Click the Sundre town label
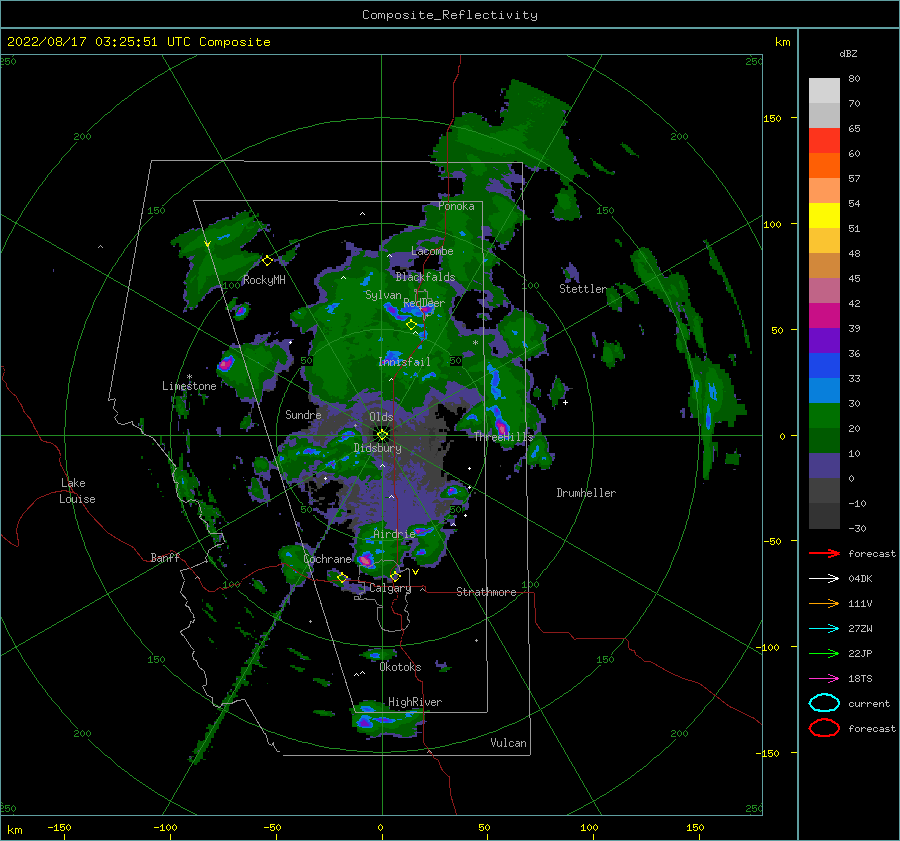 pyautogui.click(x=303, y=414)
